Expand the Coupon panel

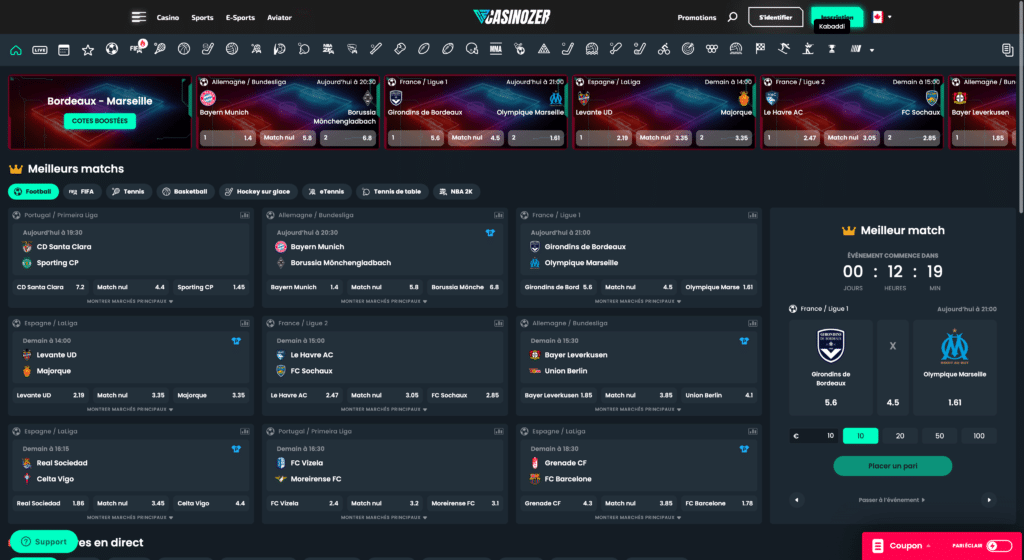(903, 546)
